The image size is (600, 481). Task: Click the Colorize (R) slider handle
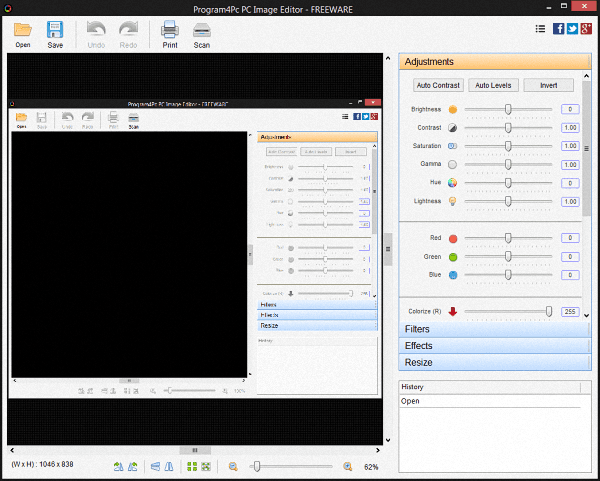(549, 311)
